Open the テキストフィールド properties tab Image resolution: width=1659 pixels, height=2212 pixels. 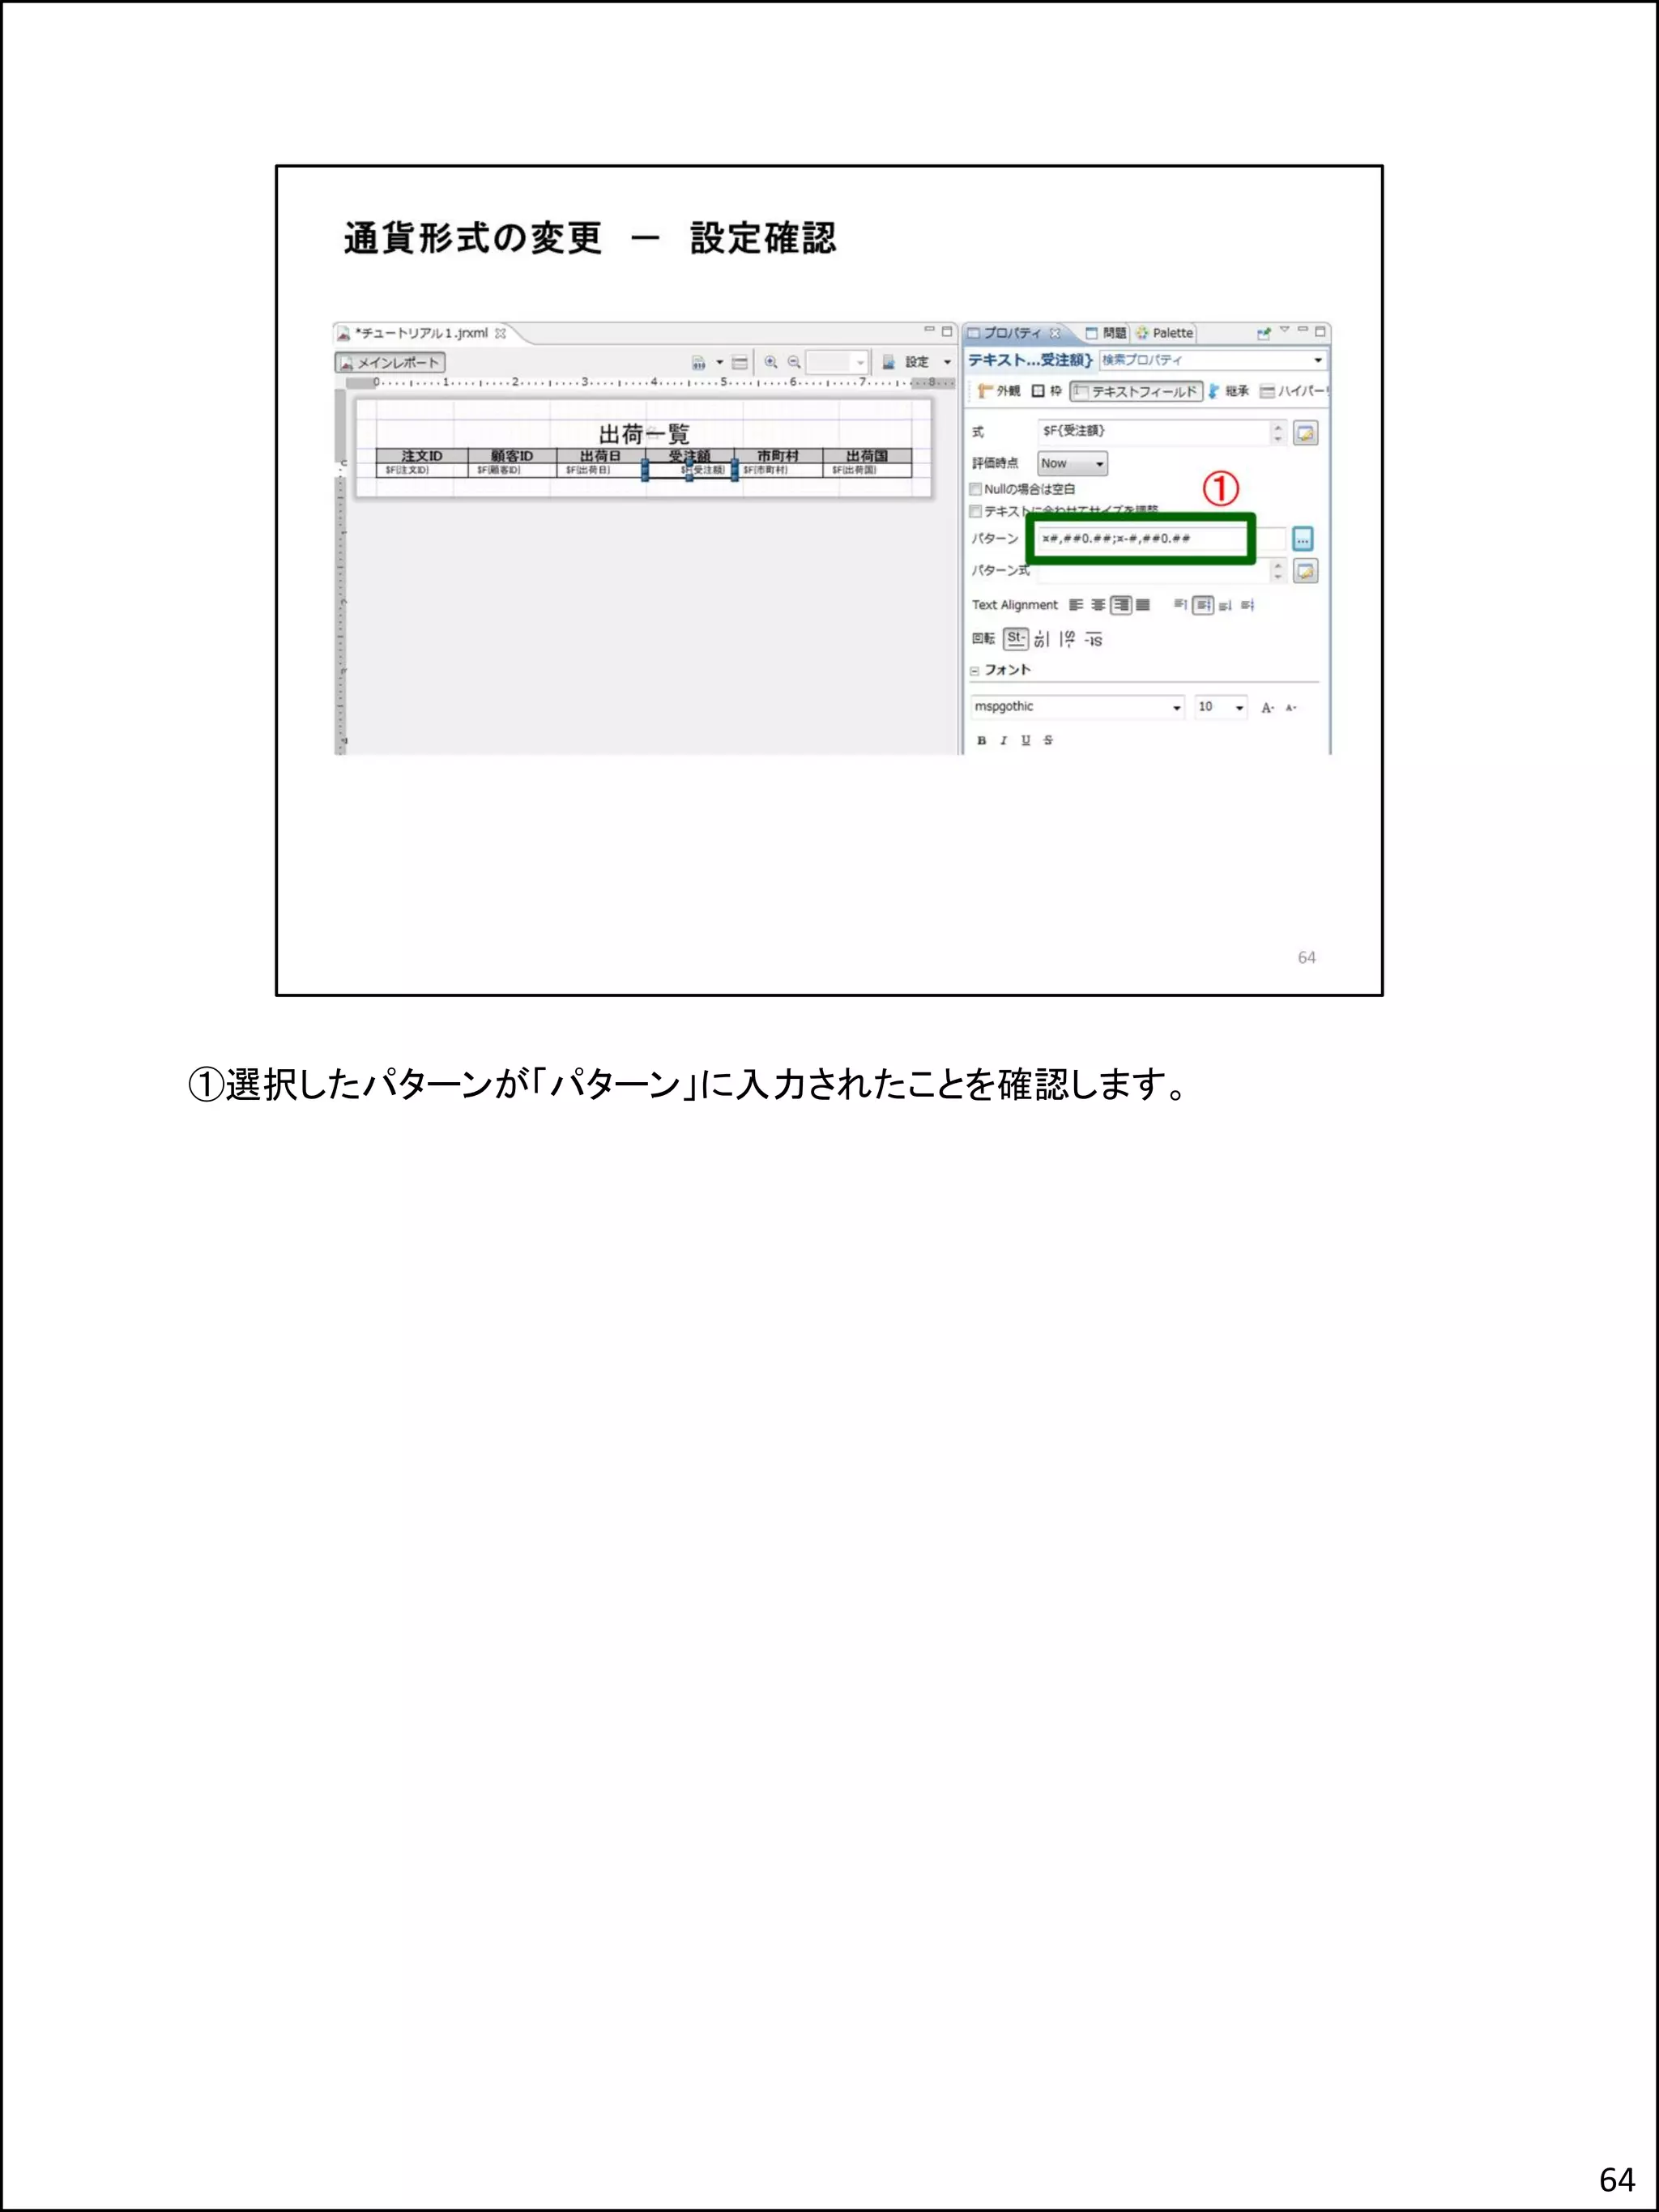pyautogui.click(x=1136, y=391)
